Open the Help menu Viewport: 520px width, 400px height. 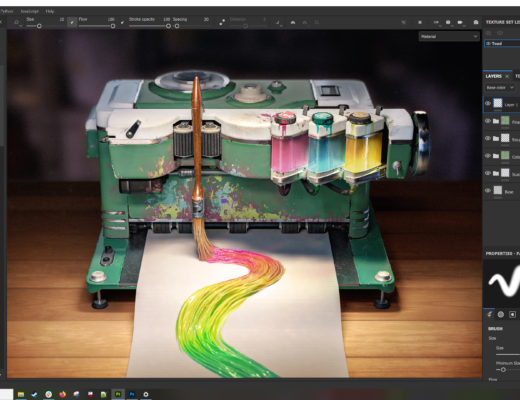coord(50,11)
